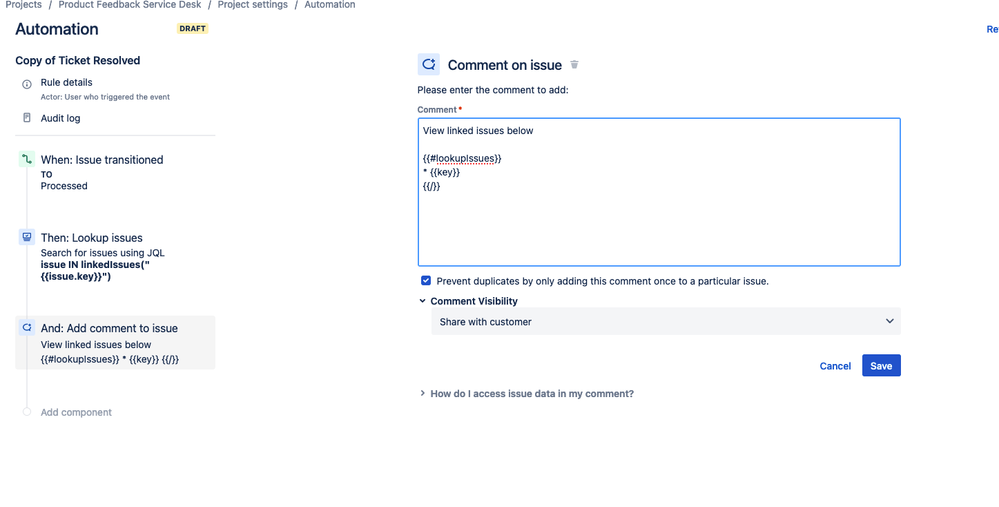Go to Product Feedback Service Desk breadcrumb
The image size is (999, 507).
point(129,4)
